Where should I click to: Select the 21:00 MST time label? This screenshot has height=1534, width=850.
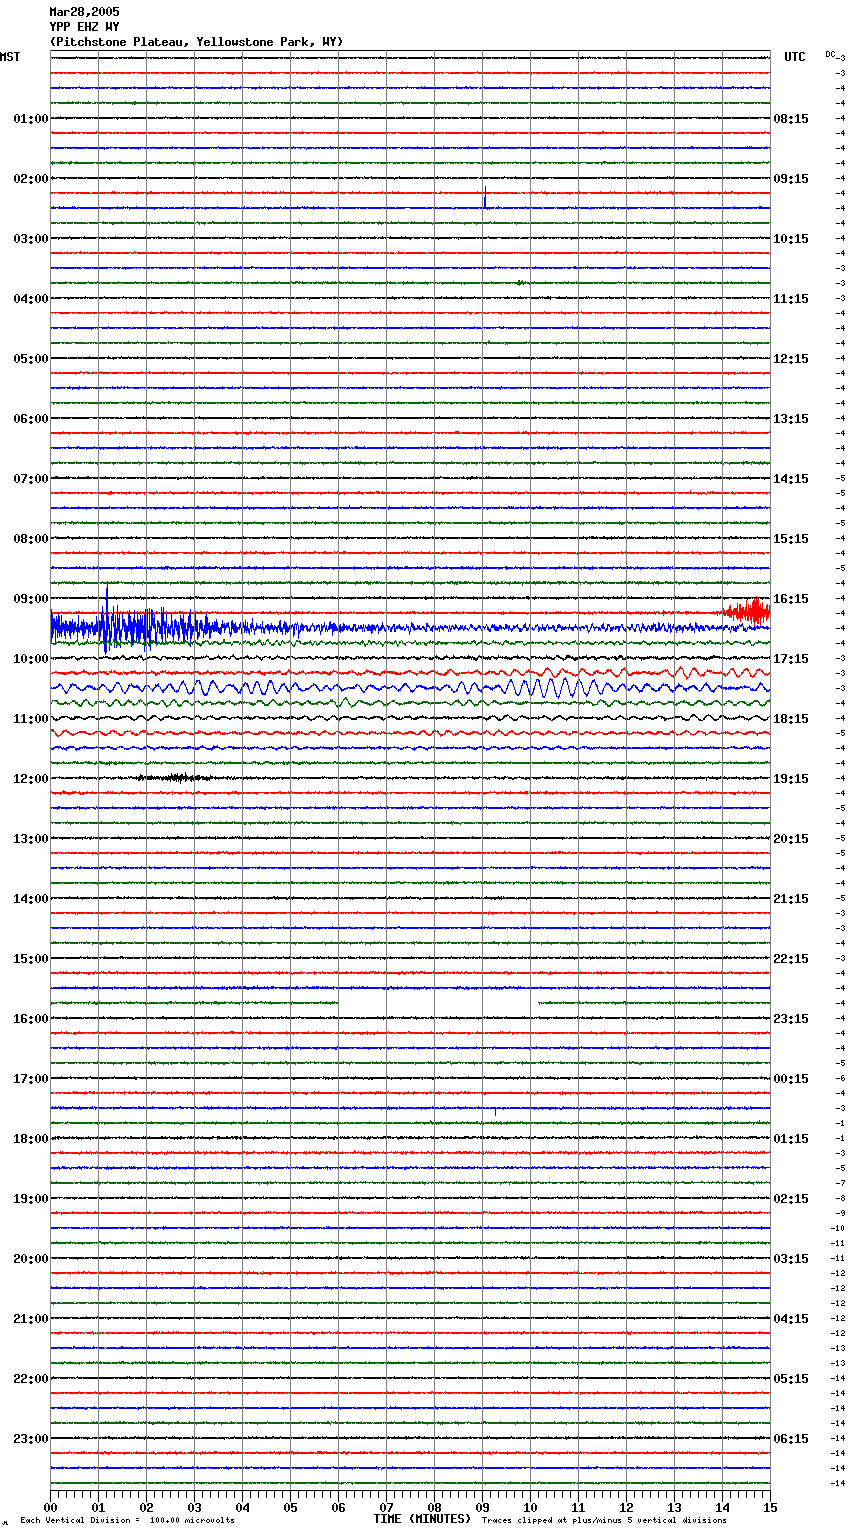(x=30, y=1319)
